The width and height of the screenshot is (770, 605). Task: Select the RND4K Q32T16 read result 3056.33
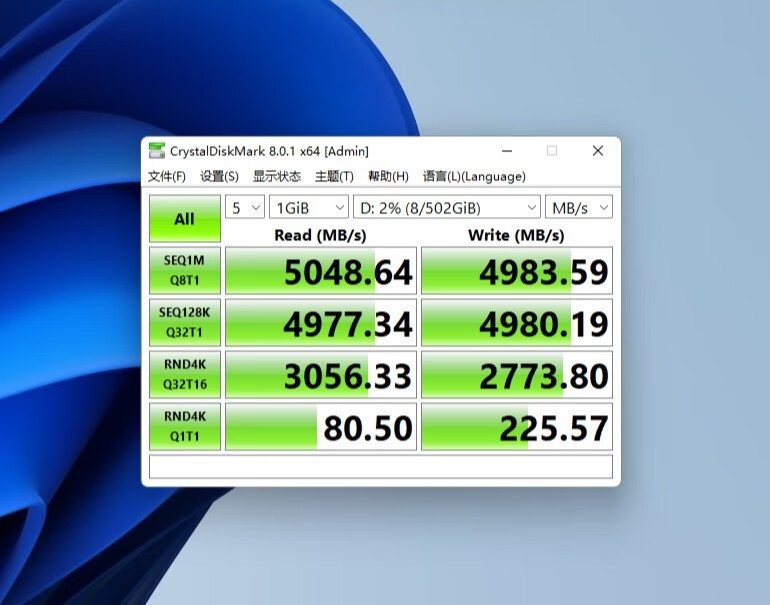click(321, 375)
